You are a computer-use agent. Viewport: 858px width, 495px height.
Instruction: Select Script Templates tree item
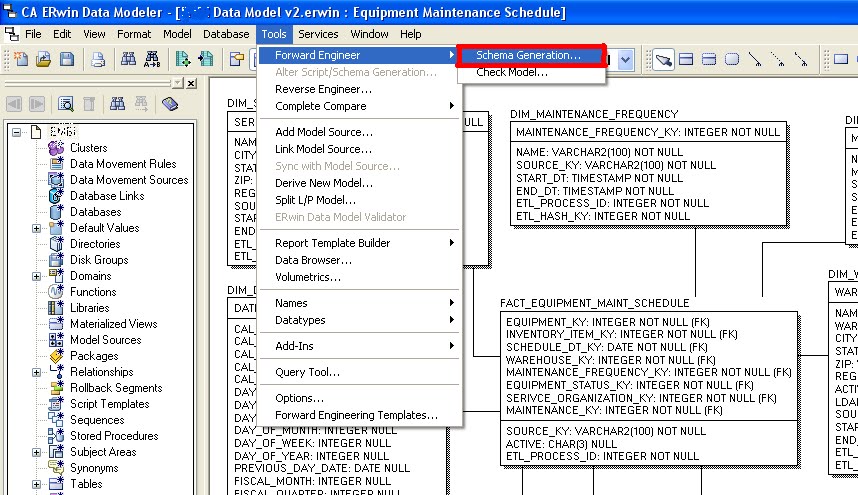(x=109, y=404)
